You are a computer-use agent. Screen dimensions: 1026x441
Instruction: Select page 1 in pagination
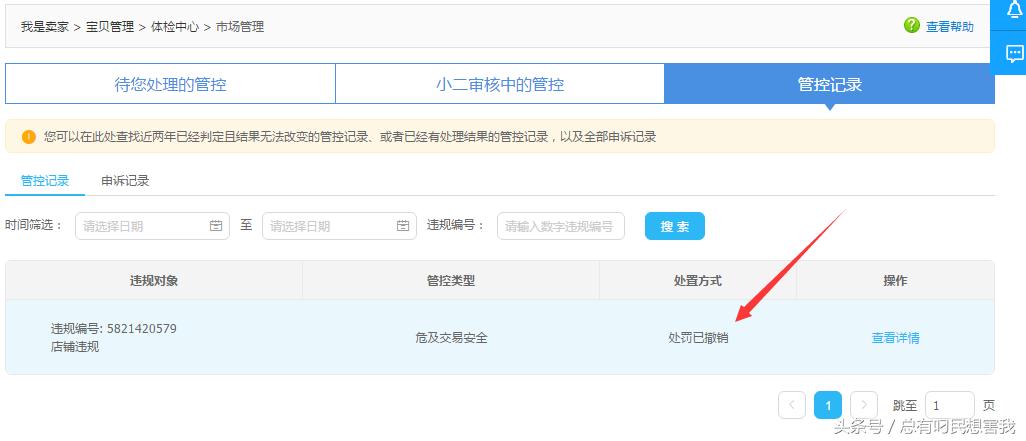click(x=828, y=405)
